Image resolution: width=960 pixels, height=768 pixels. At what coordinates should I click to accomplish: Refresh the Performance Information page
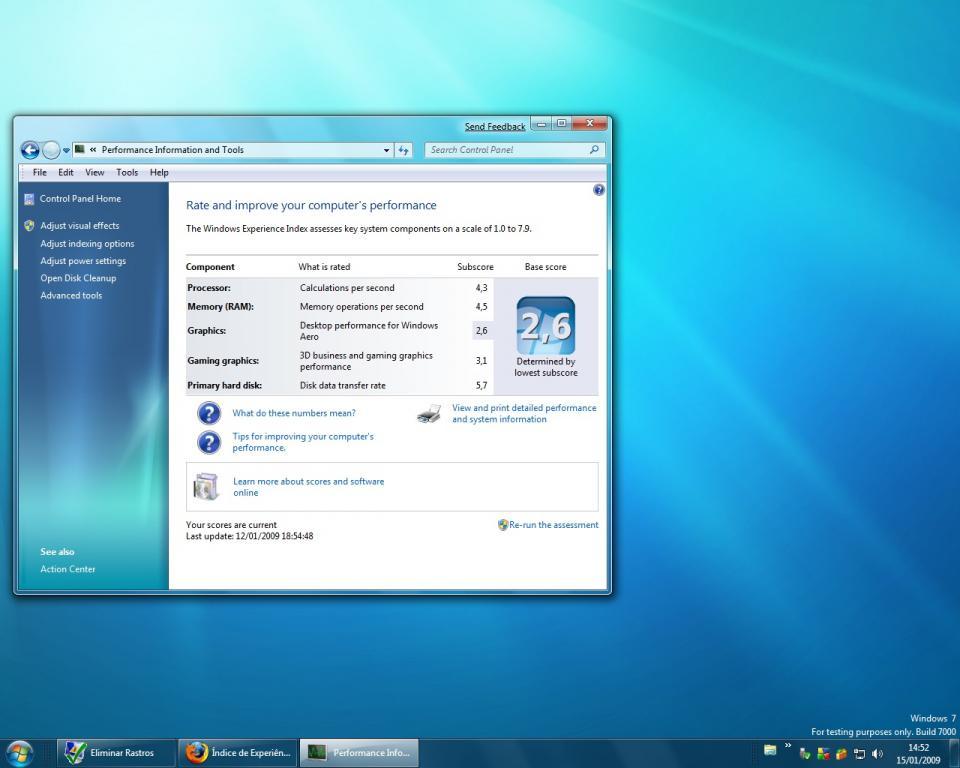click(x=403, y=150)
